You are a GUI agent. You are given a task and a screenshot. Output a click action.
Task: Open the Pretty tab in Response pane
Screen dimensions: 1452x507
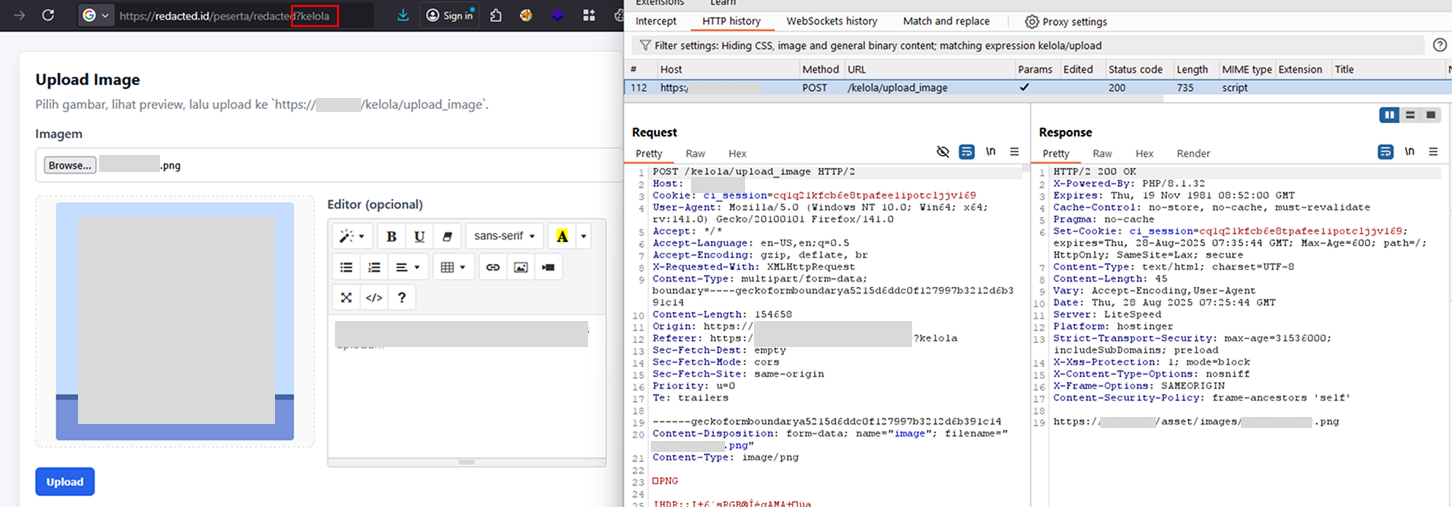(1056, 153)
